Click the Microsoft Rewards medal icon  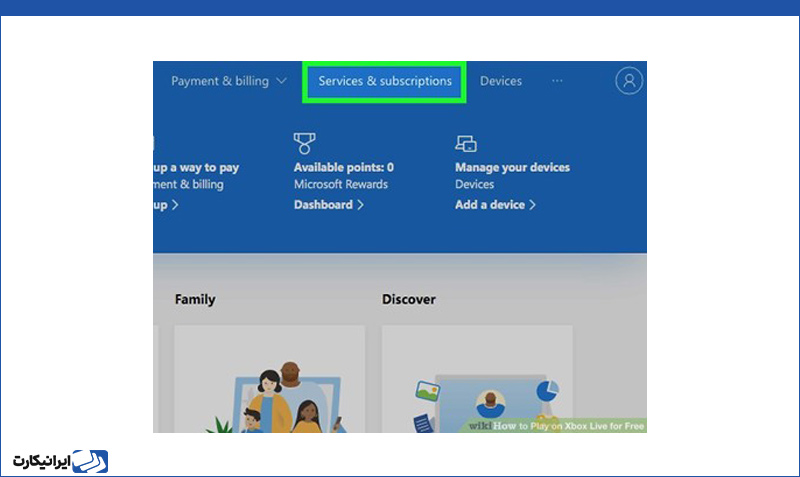(305, 143)
